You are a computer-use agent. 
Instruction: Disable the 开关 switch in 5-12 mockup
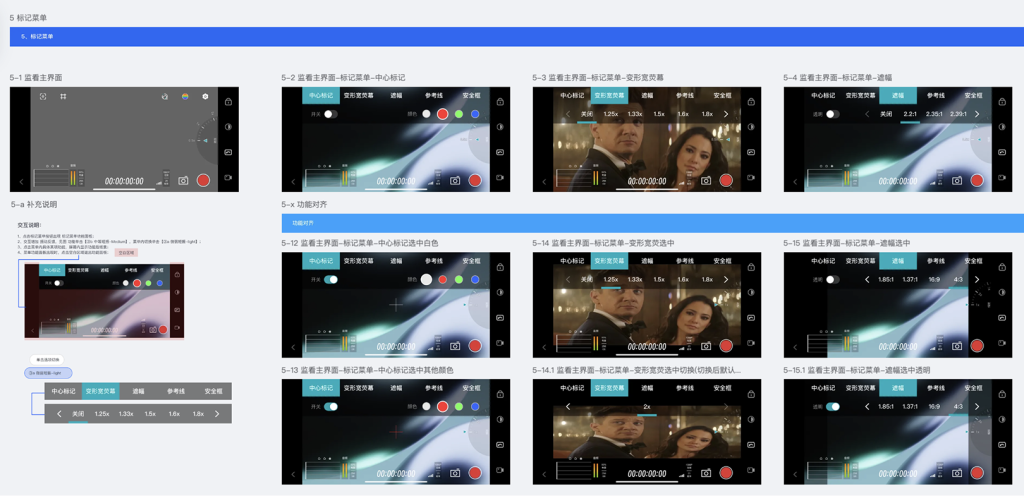point(330,279)
